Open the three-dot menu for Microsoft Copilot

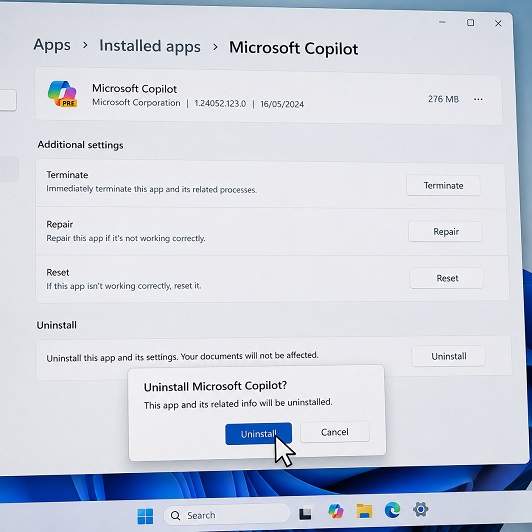pos(478,99)
